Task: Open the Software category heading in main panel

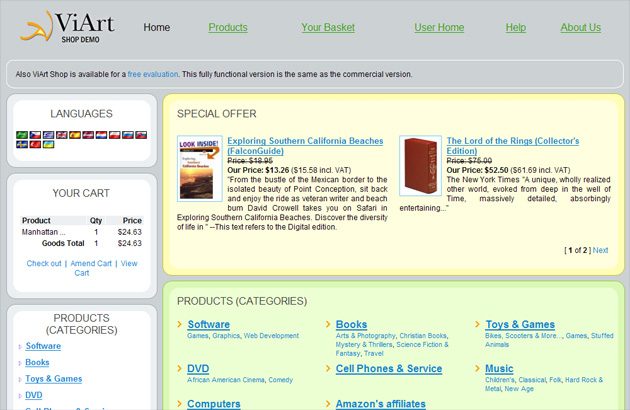Action: 209,324
